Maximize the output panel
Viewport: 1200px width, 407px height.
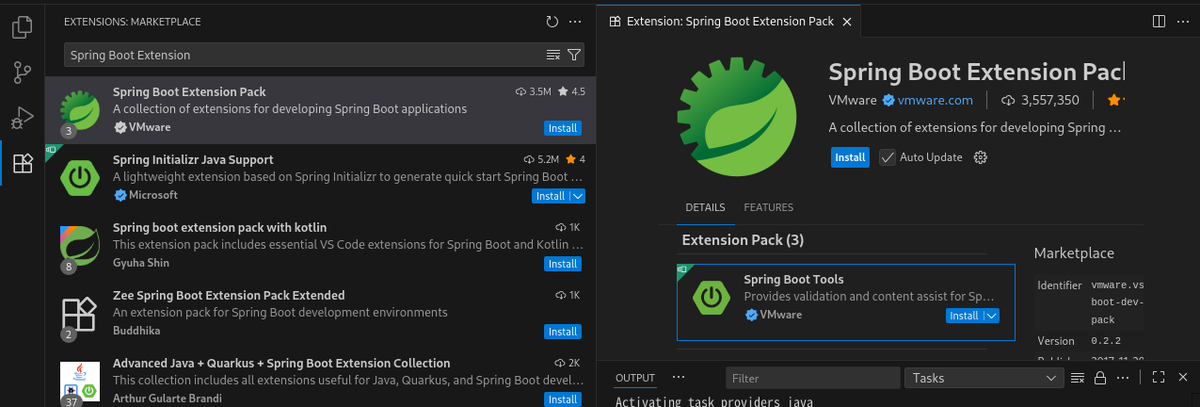coord(1158,378)
